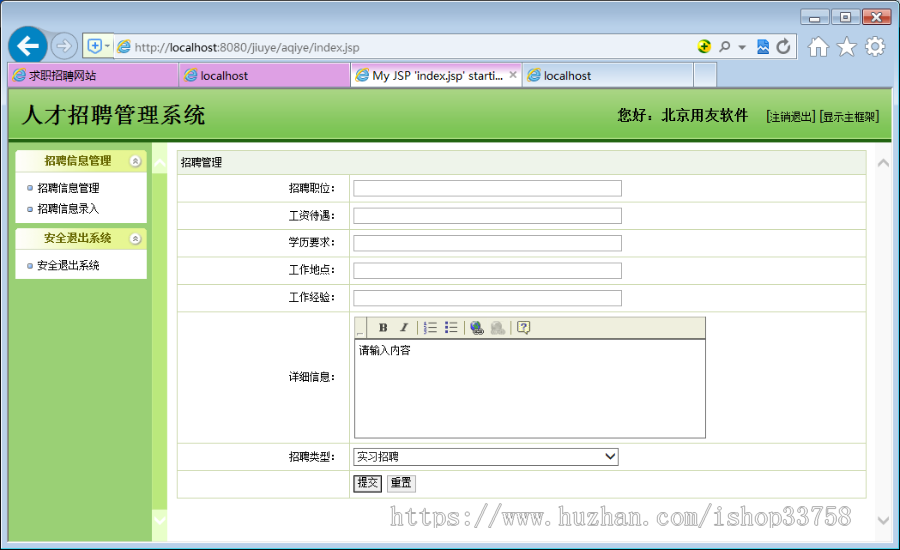This screenshot has width=900, height=550.
Task: Toggle bold in the editor toolbar
Action: point(383,327)
